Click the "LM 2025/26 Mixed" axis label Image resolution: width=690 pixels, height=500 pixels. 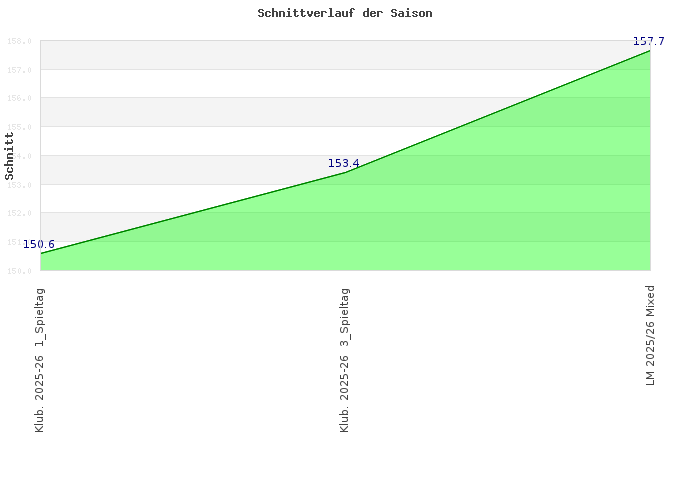coord(650,335)
